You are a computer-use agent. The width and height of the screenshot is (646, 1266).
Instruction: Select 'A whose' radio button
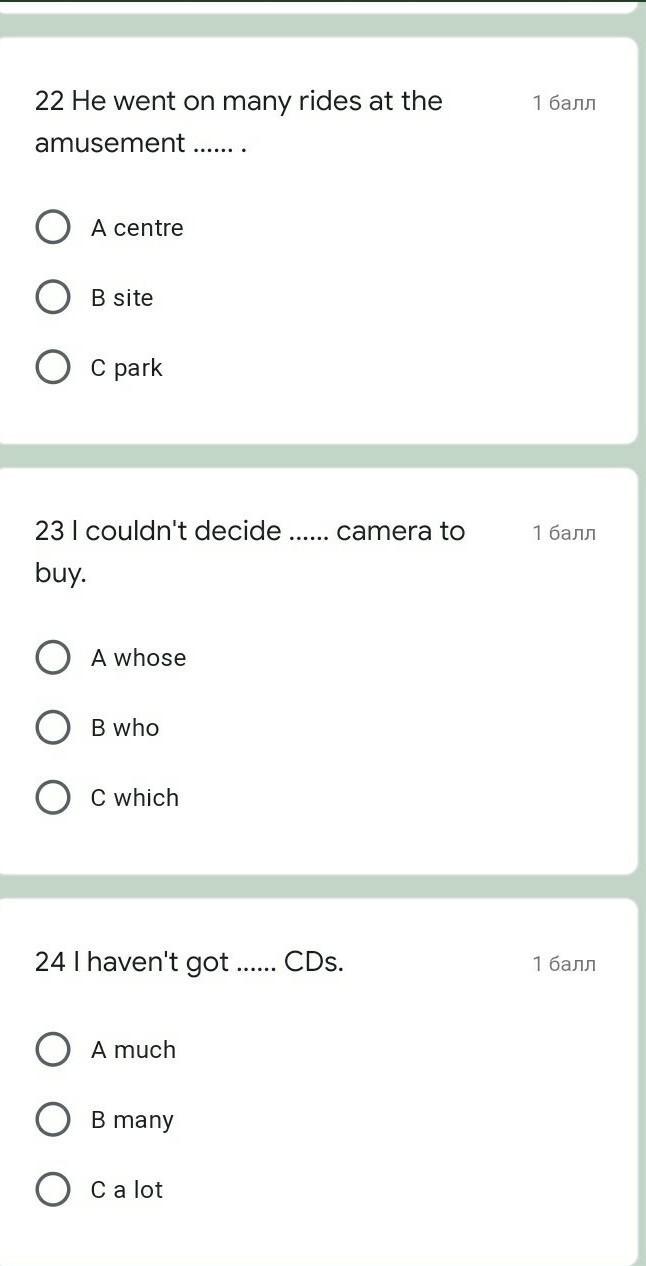tap(53, 657)
